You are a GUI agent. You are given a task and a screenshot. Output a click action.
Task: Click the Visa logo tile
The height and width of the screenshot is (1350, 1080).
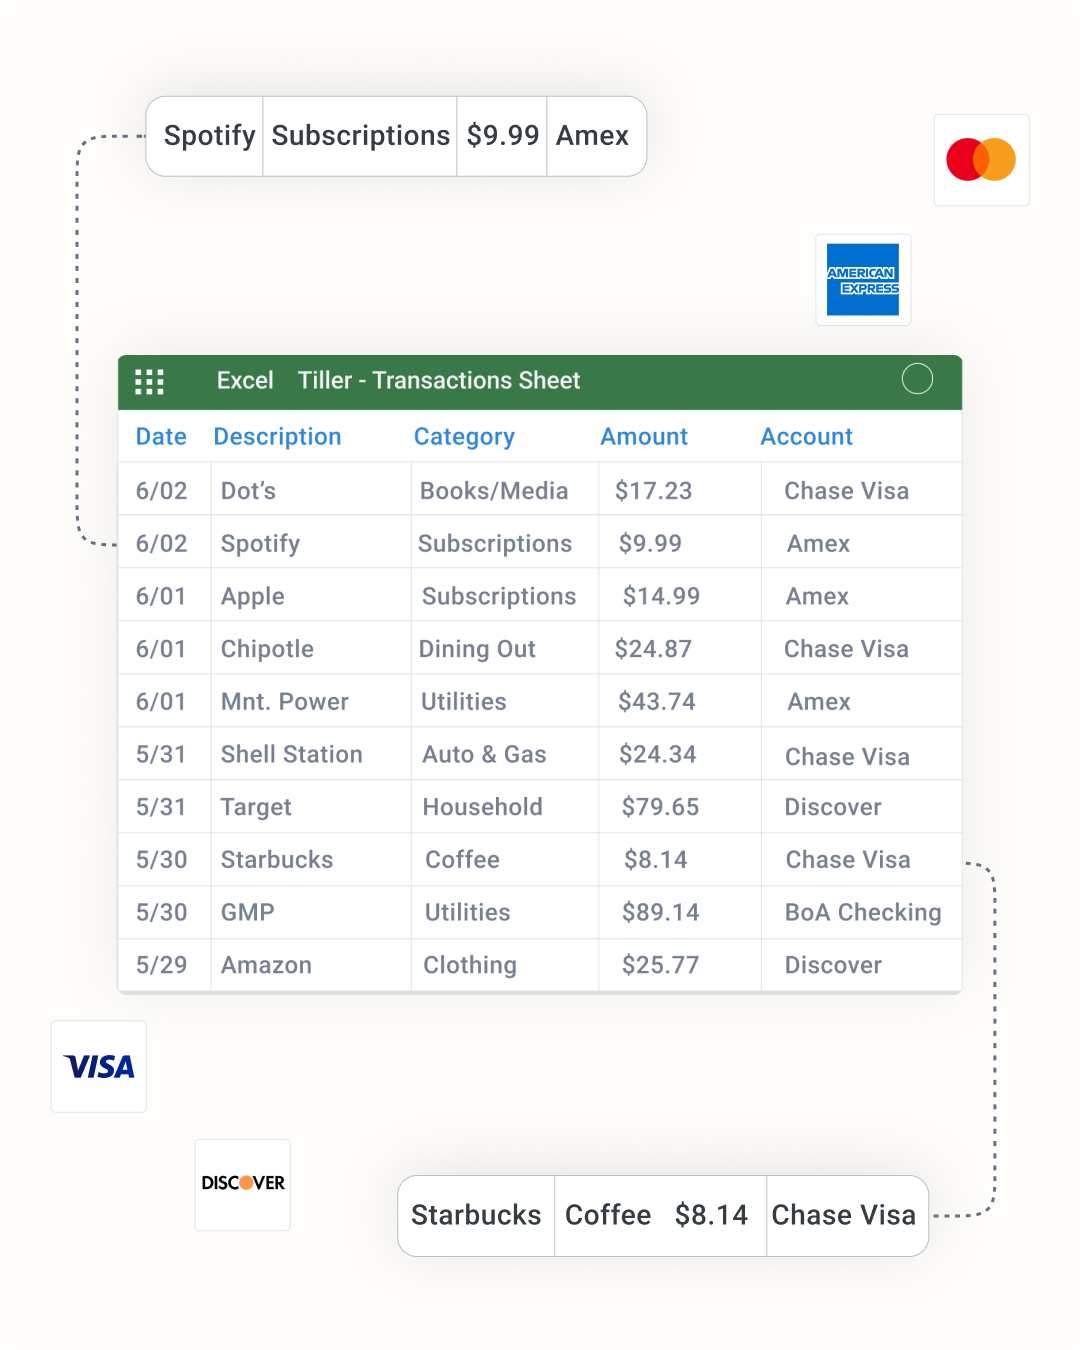tap(99, 1066)
